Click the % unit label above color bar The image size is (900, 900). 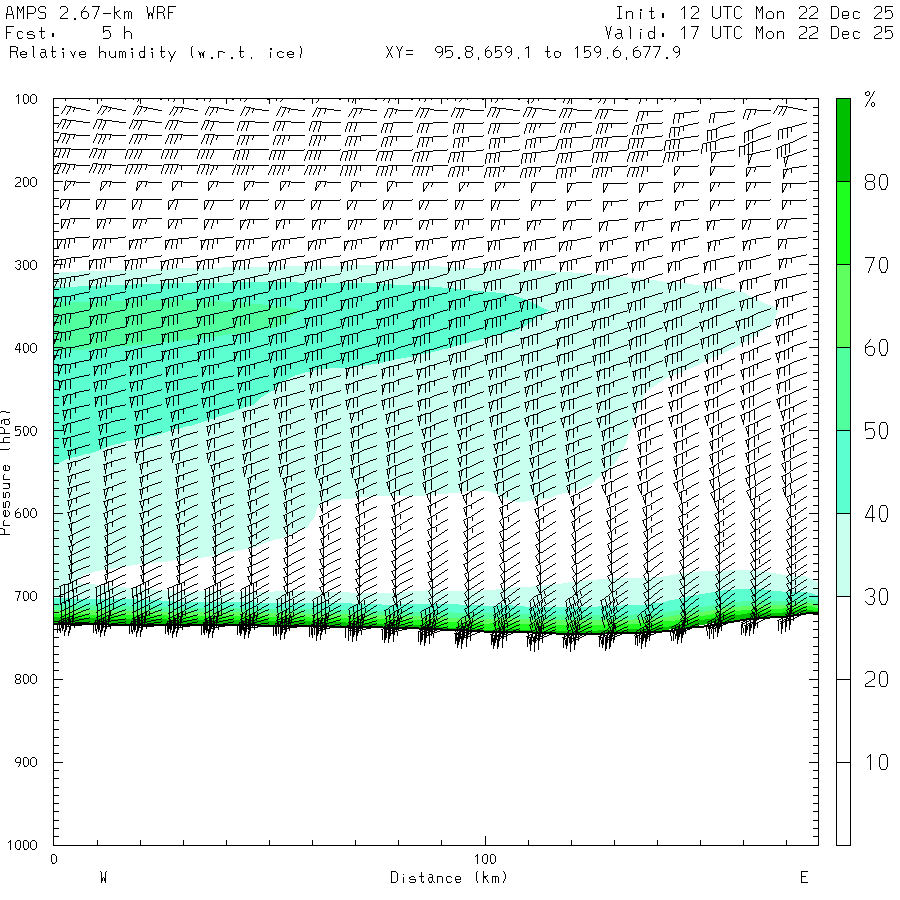(x=869, y=99)
